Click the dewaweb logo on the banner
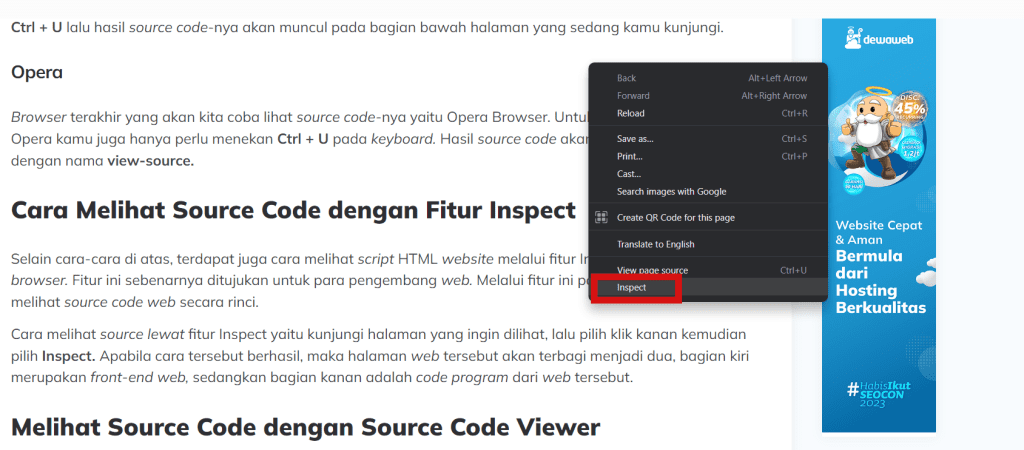The width and height of the screenshot is (1024, 450). coord(878,40)
